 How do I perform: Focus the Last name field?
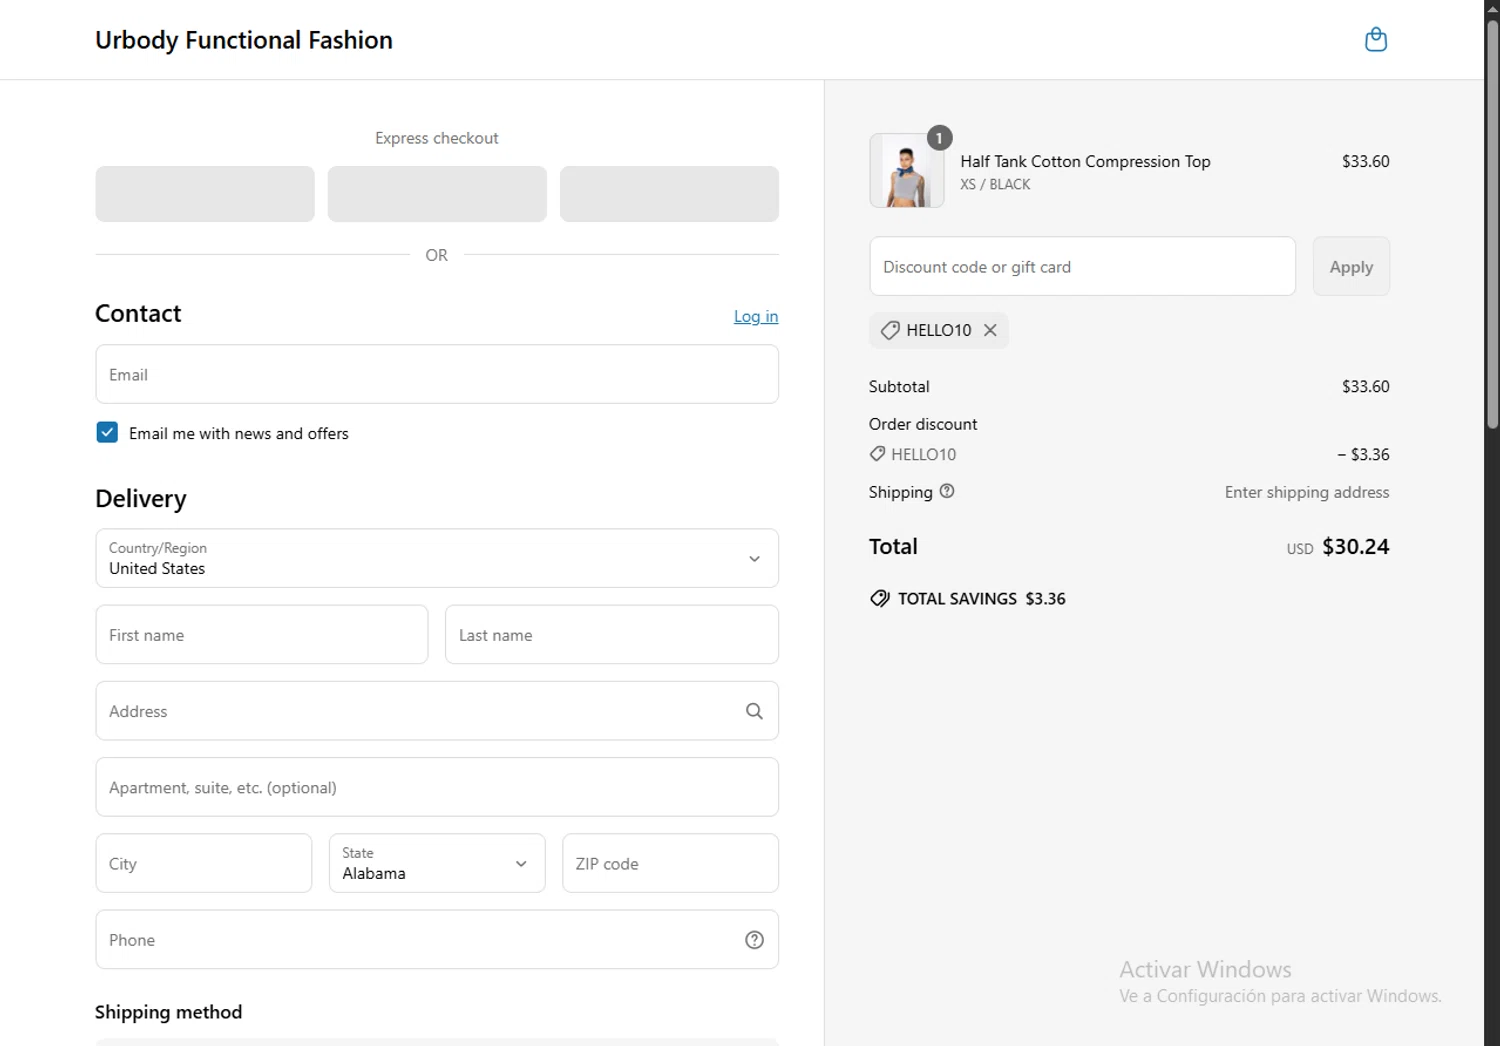tap(612, 634)
